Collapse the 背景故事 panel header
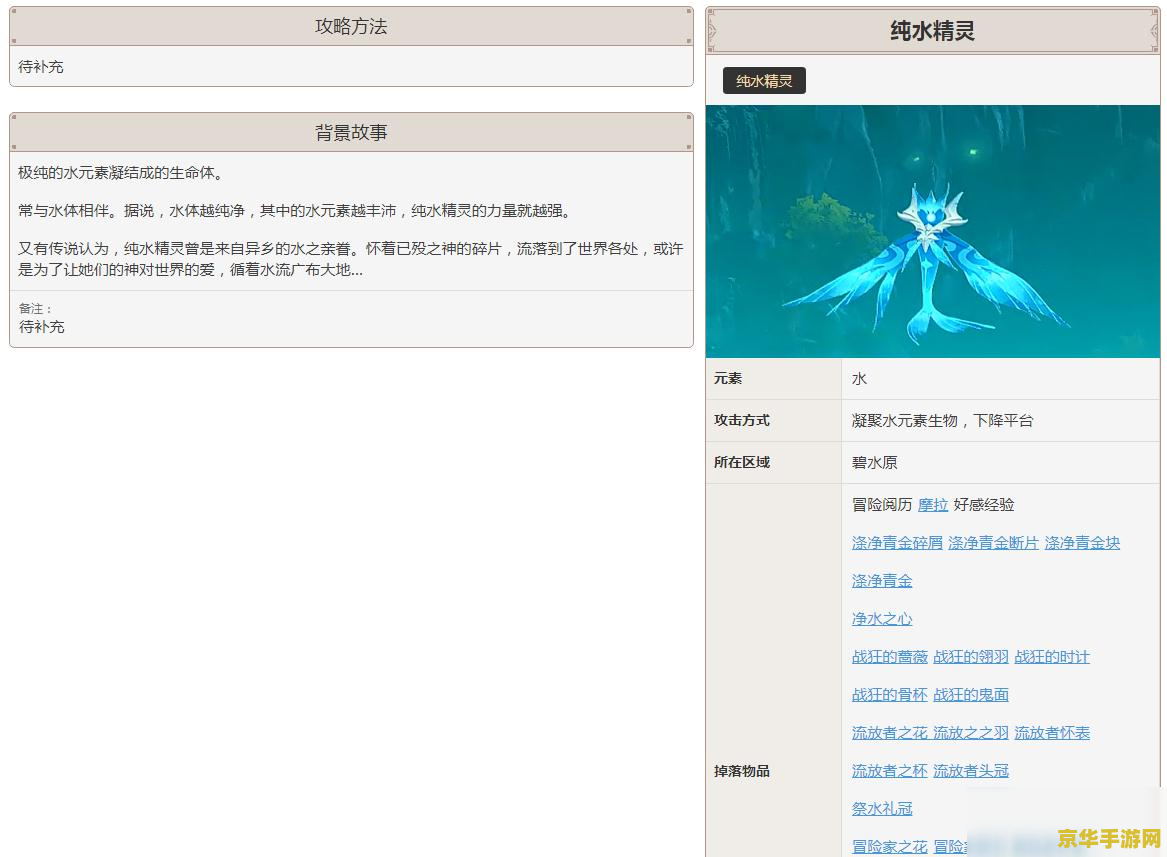This screenshot has height=857, width=1167. (x=349, y=131)
